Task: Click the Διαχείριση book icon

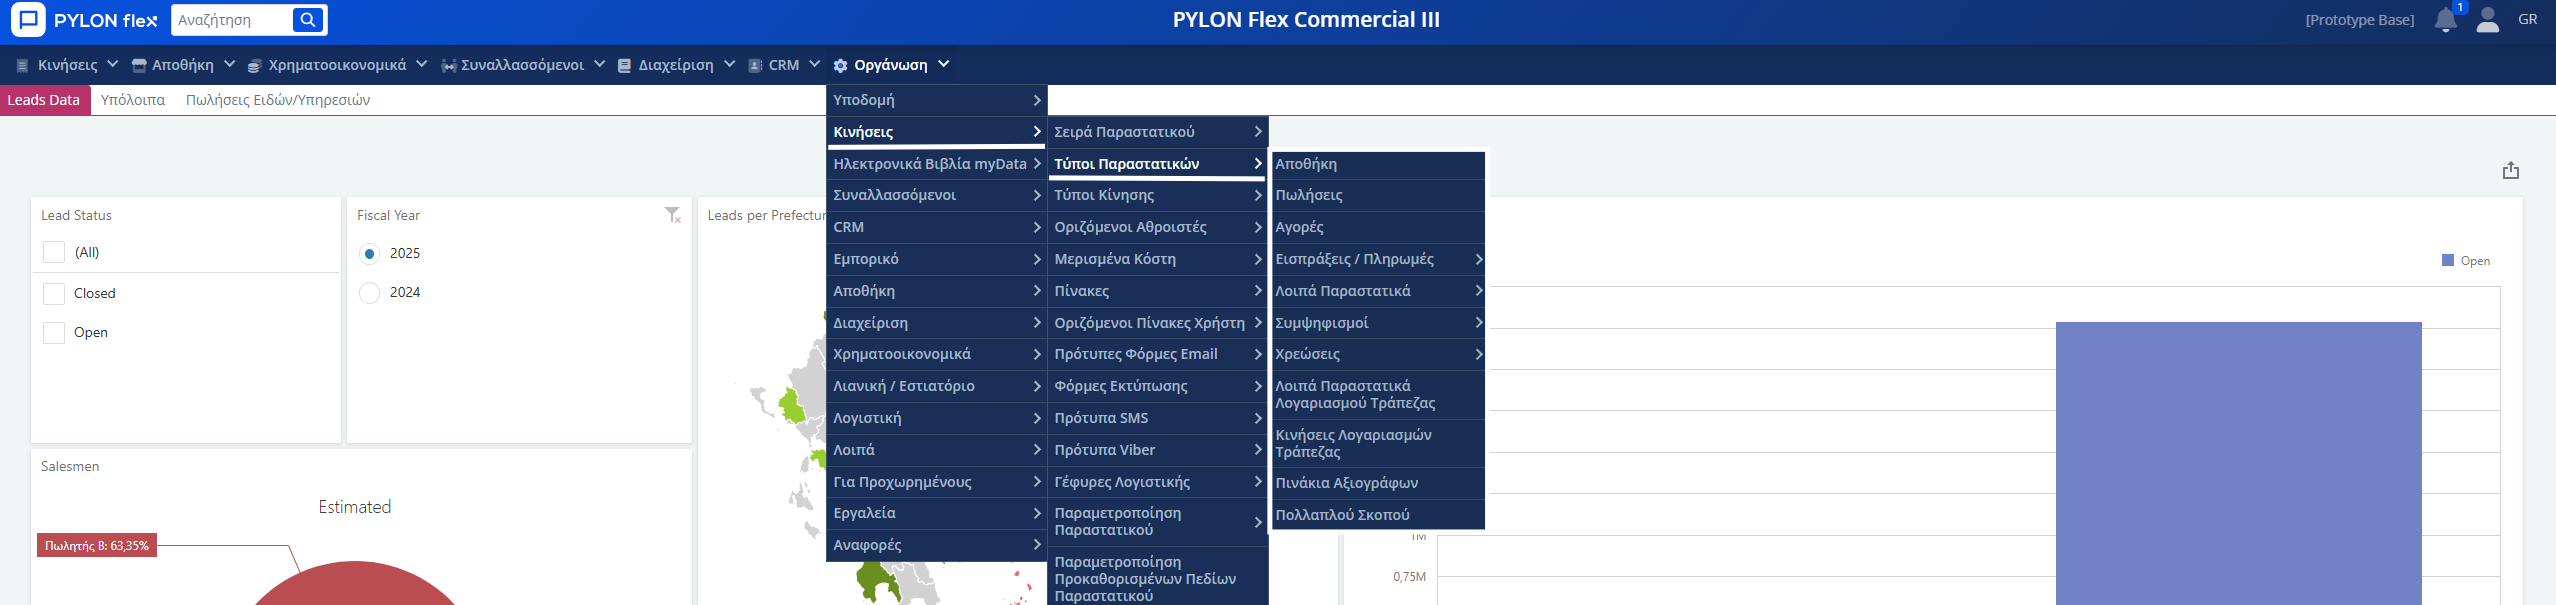Action: 625,65
